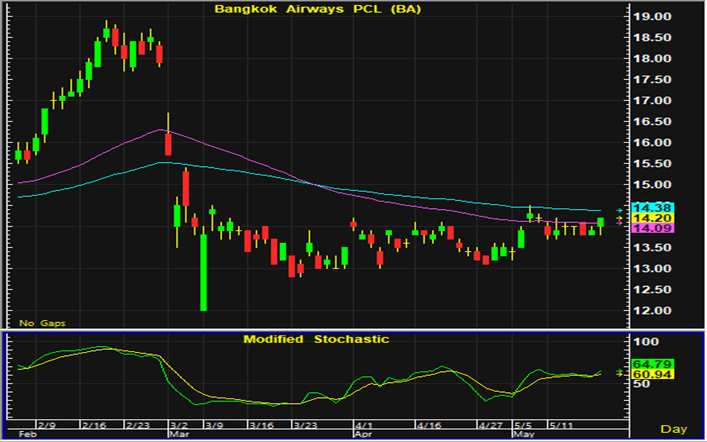This screenshot has width=707, height=442.
Task: Select the 4/16 date marker
Action: pyautogui.click(x=428, y=425)
